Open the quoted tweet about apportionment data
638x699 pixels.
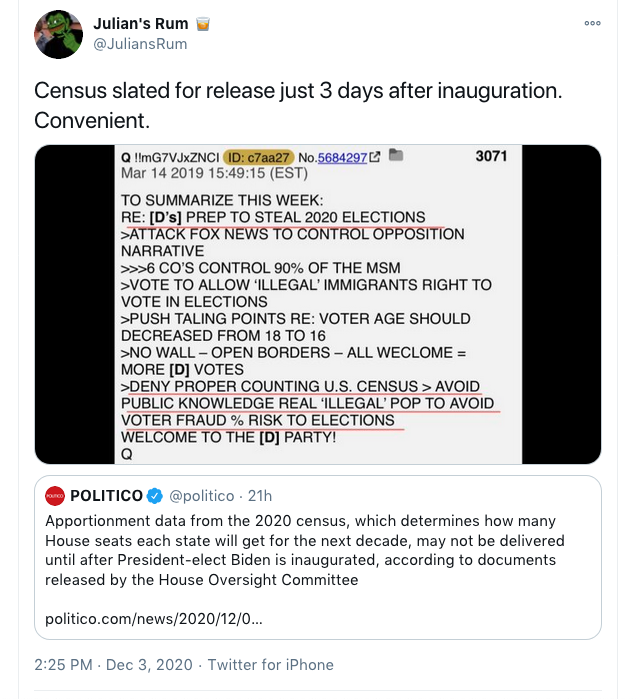(318, 550)
